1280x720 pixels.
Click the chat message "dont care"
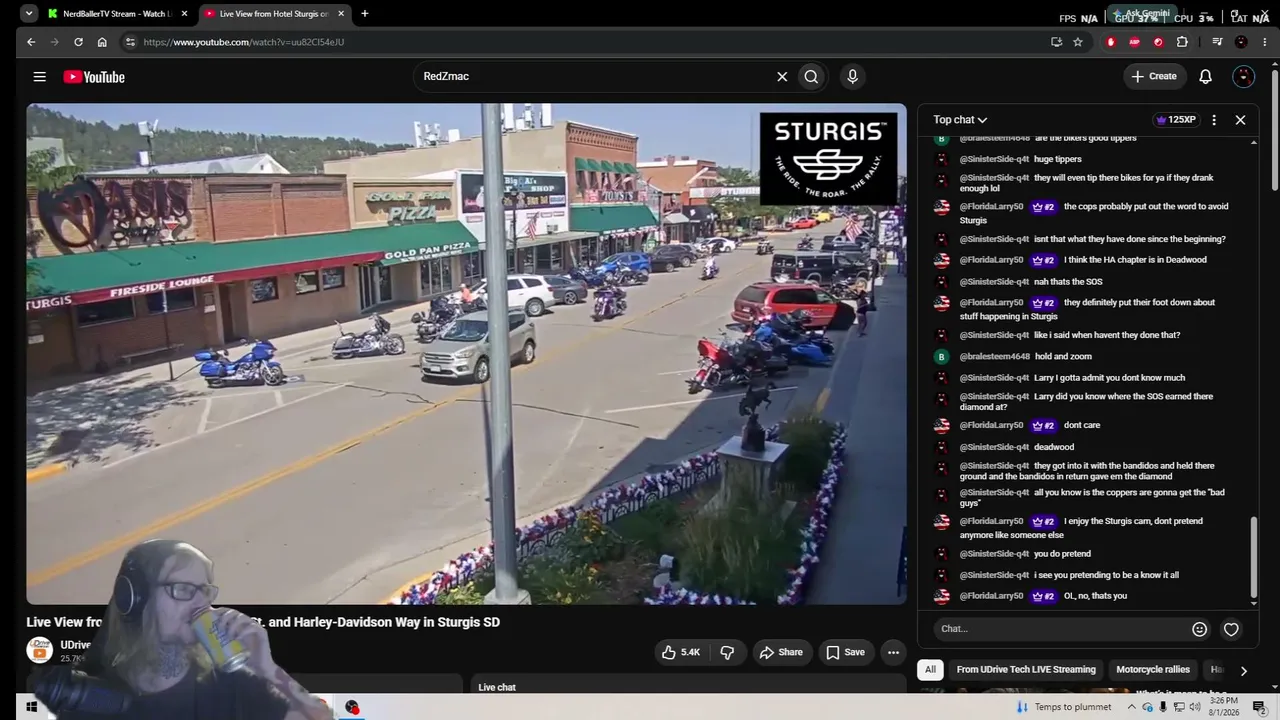[x=1081, y=425]
